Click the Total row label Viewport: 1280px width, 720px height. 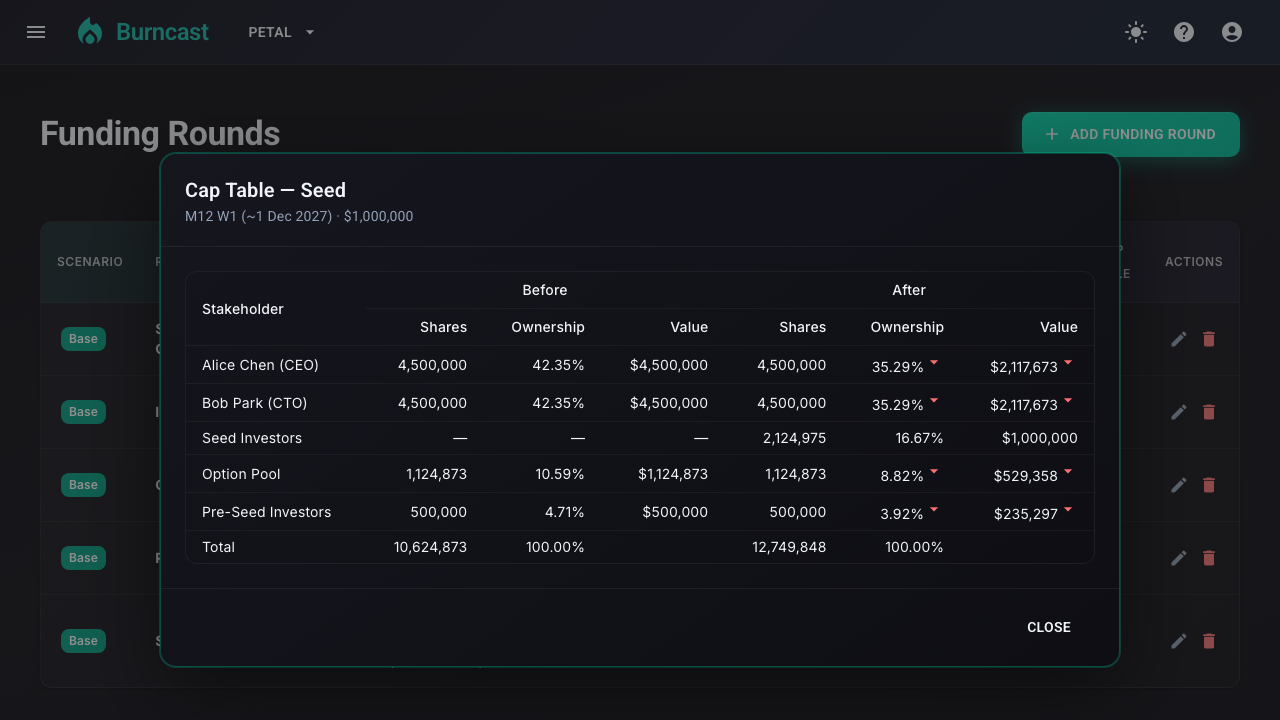218,547
